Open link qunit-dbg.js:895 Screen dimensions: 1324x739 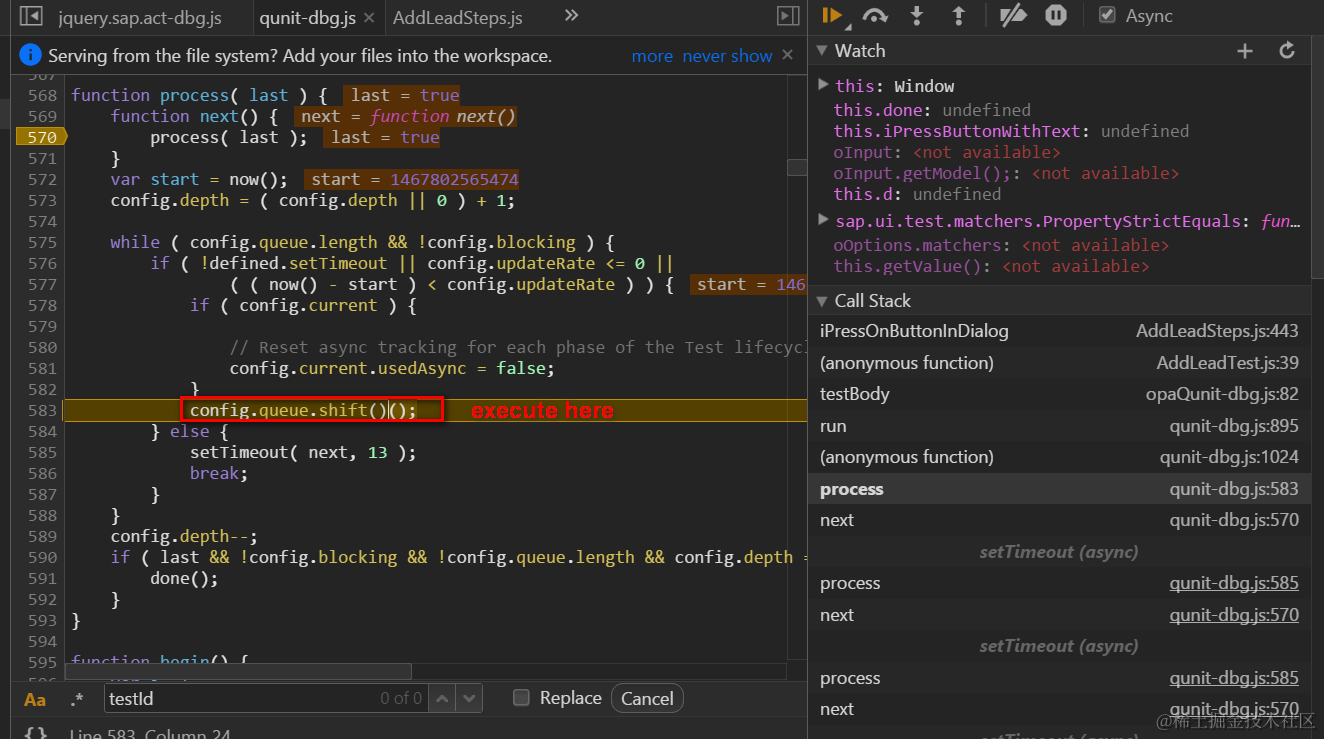(1234, 426)
